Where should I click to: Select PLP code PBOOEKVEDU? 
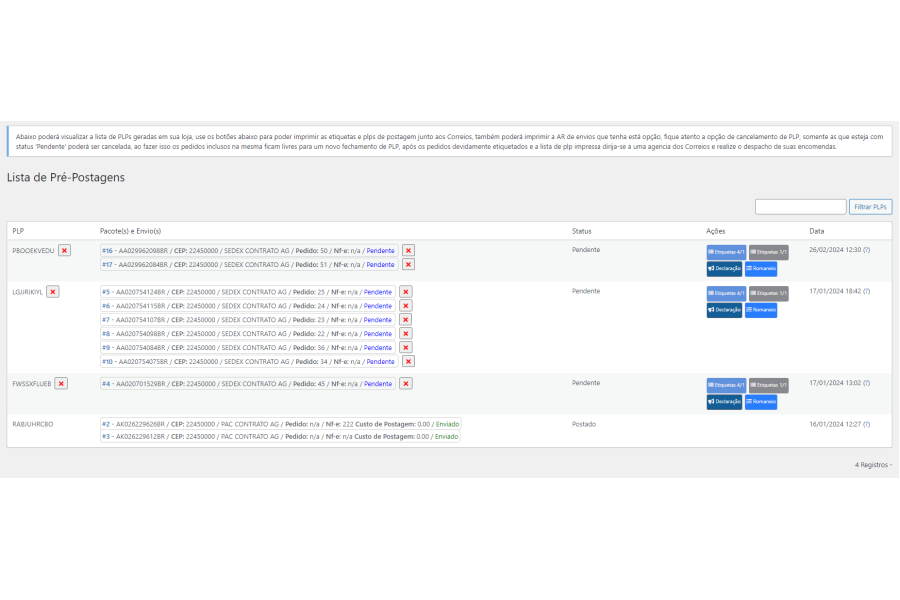(x=33, y=251)
